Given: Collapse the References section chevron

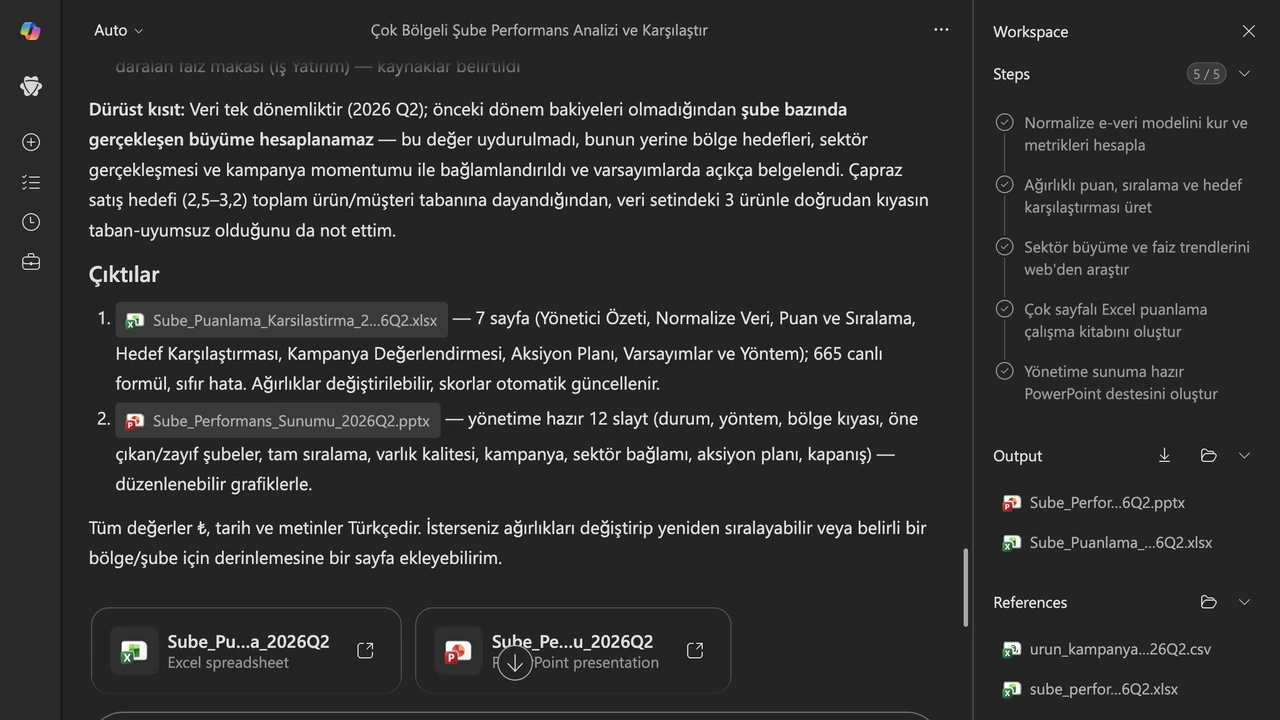Looking at the screenshot, I should [1245, 602].
